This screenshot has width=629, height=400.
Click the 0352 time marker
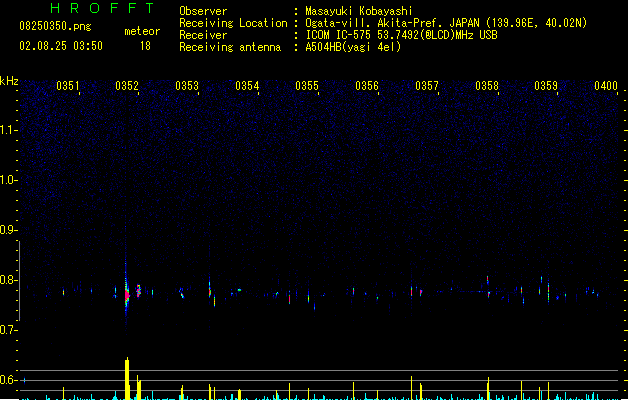click(127, 86)
